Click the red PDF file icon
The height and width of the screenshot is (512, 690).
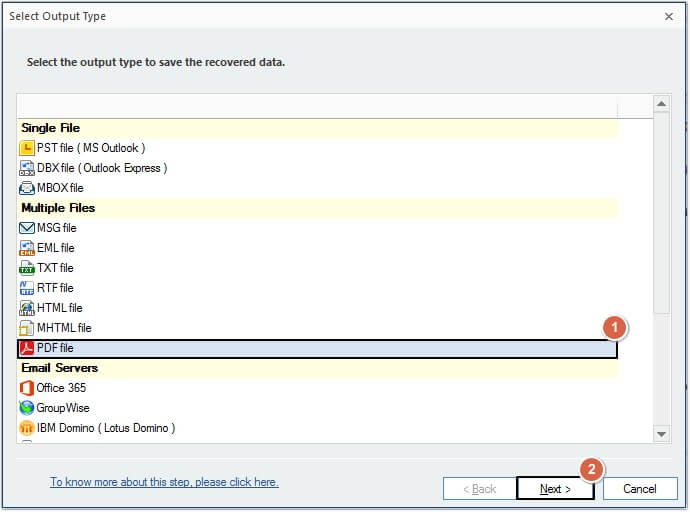(x=27, y=348)
